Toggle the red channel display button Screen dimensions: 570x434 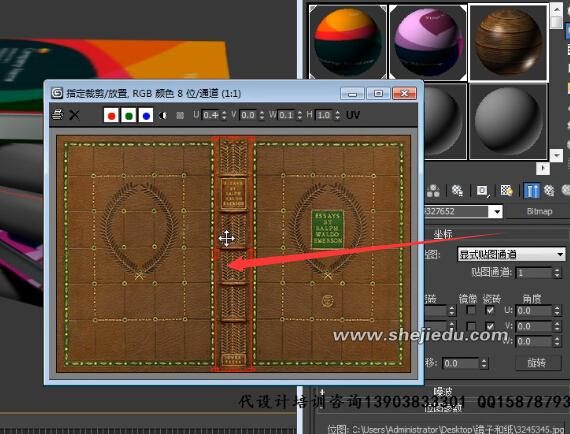point(111,115)
